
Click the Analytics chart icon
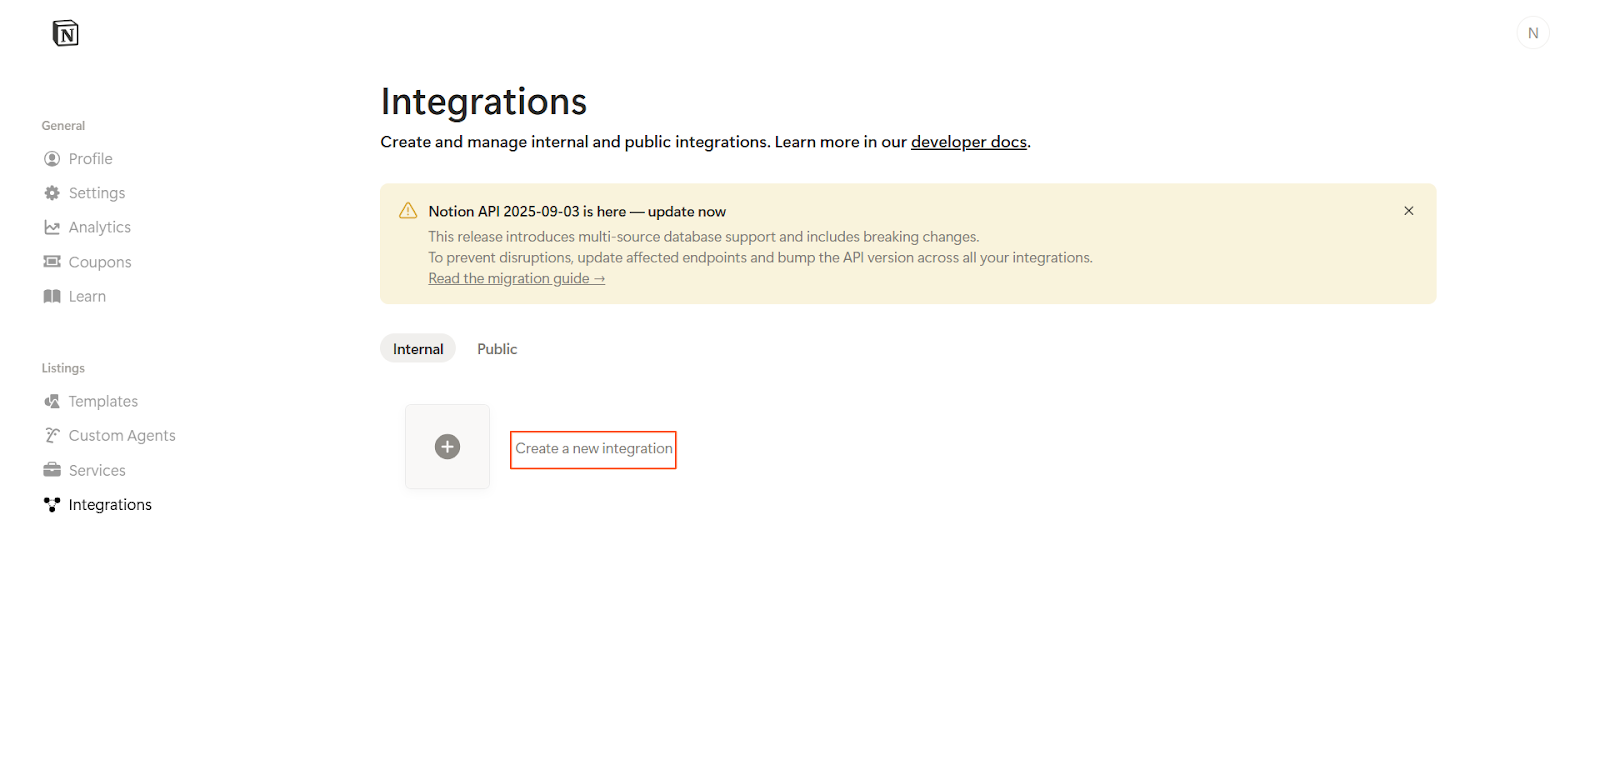52,228
